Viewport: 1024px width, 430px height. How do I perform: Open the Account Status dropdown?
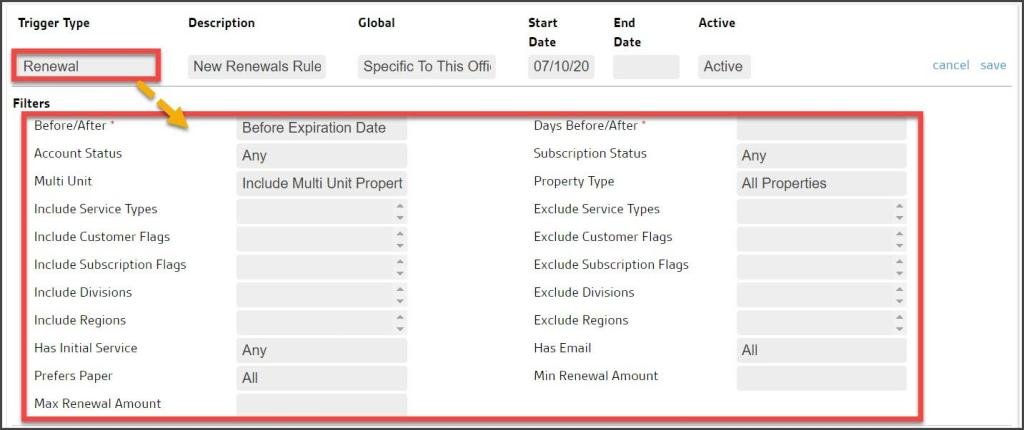point(321,155)
